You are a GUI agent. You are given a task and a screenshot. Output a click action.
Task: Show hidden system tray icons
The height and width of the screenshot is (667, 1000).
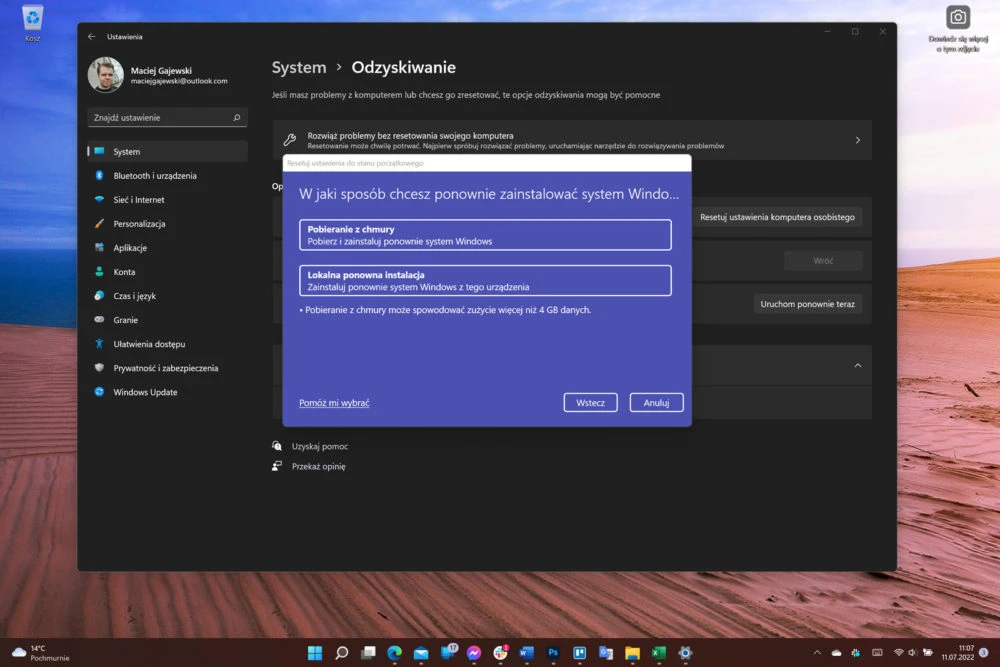[x=817, y=652]
